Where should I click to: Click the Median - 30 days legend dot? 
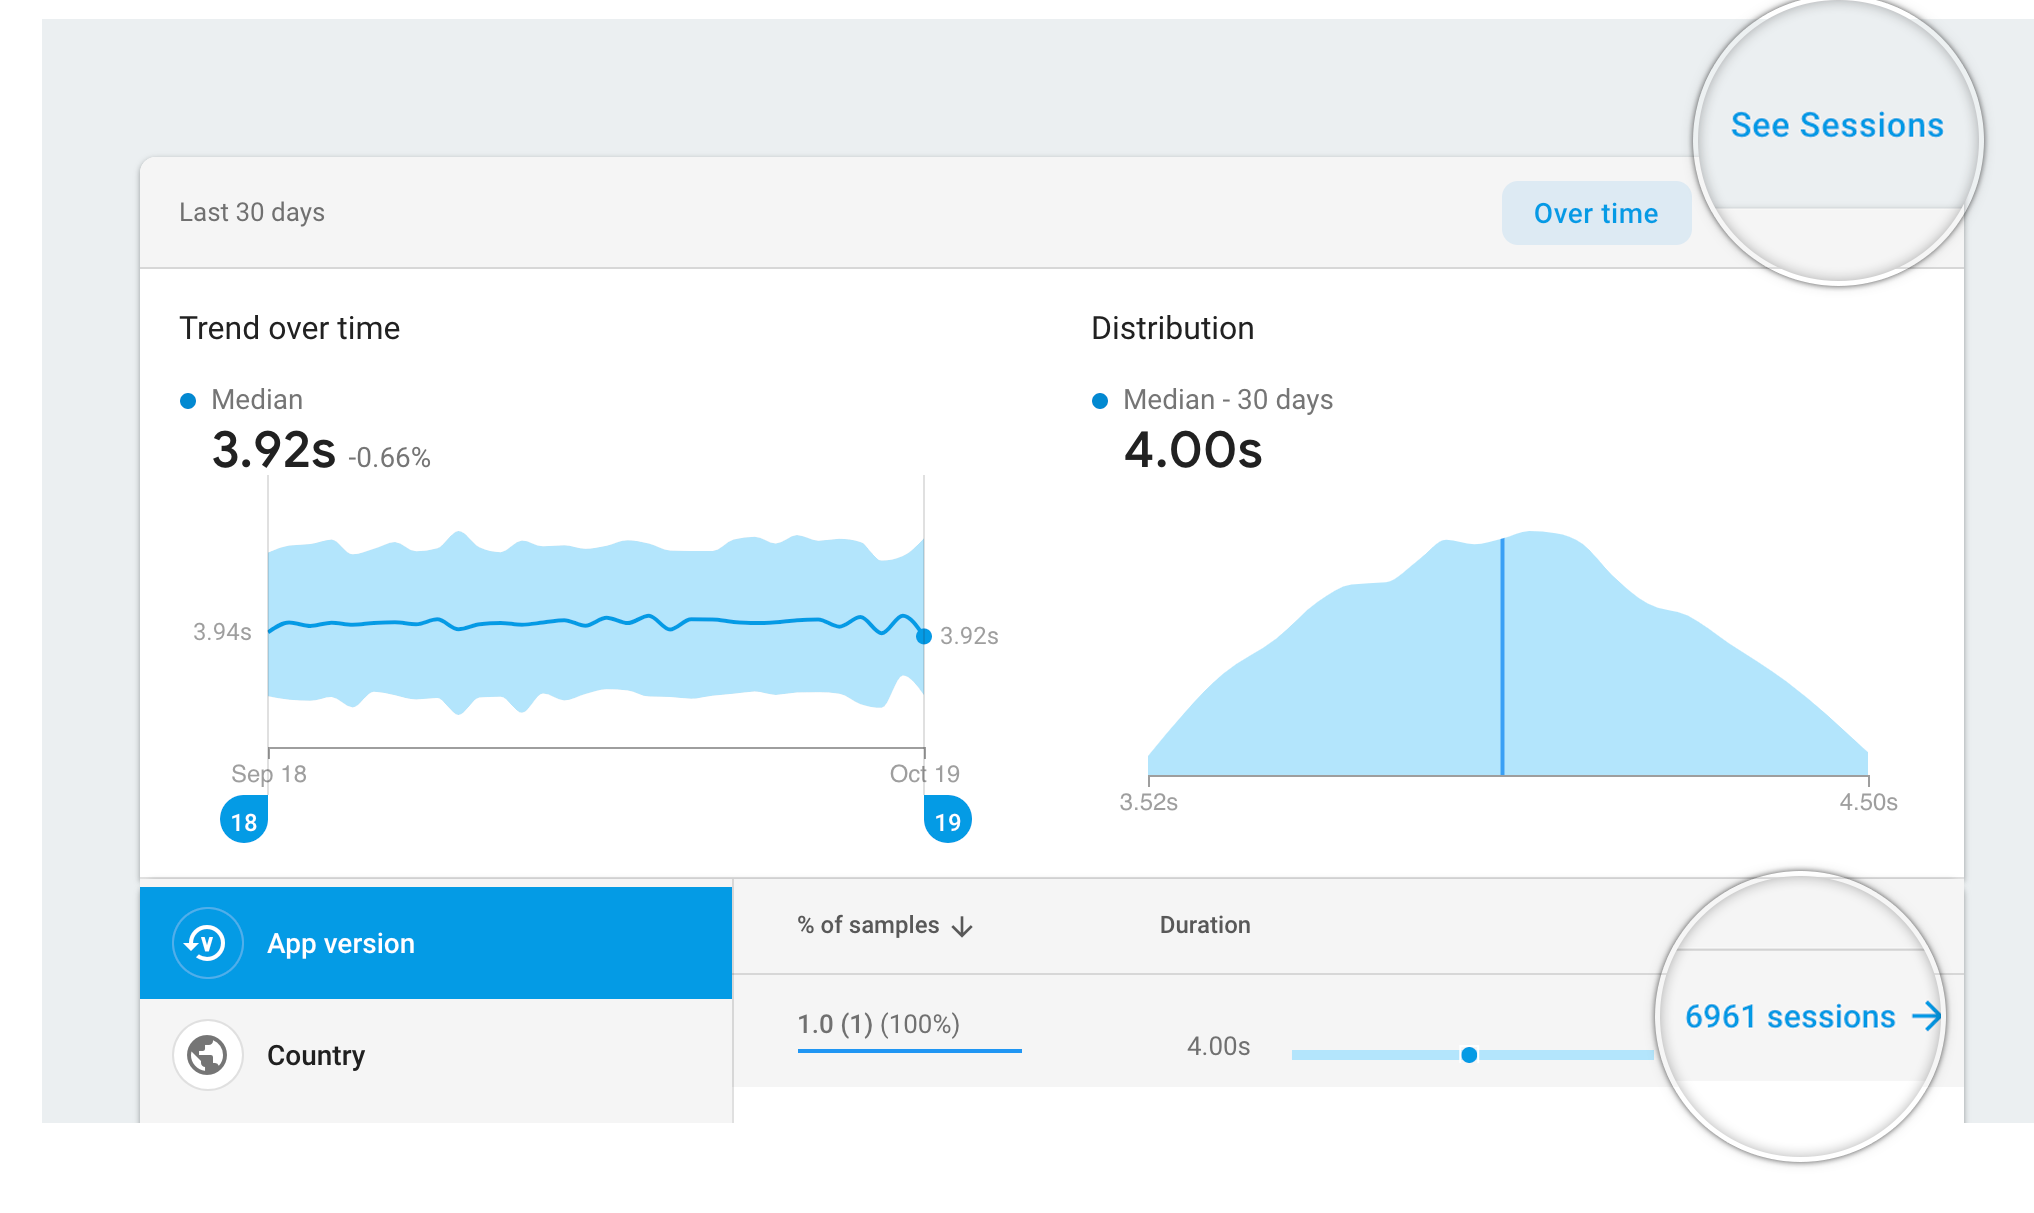click(x=1100, y=401)
